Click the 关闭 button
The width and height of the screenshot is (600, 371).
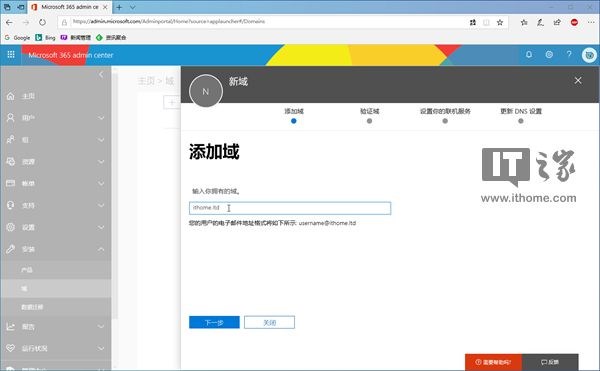tap(269, 322)
